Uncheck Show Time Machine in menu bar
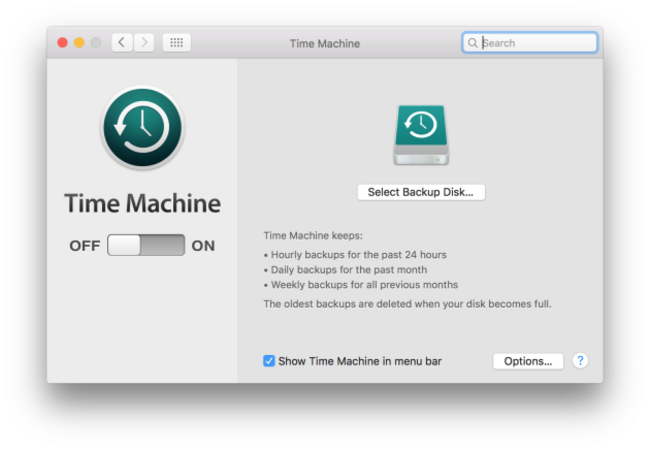The height and width of the screenshot is (450, 650). point(269,361)
